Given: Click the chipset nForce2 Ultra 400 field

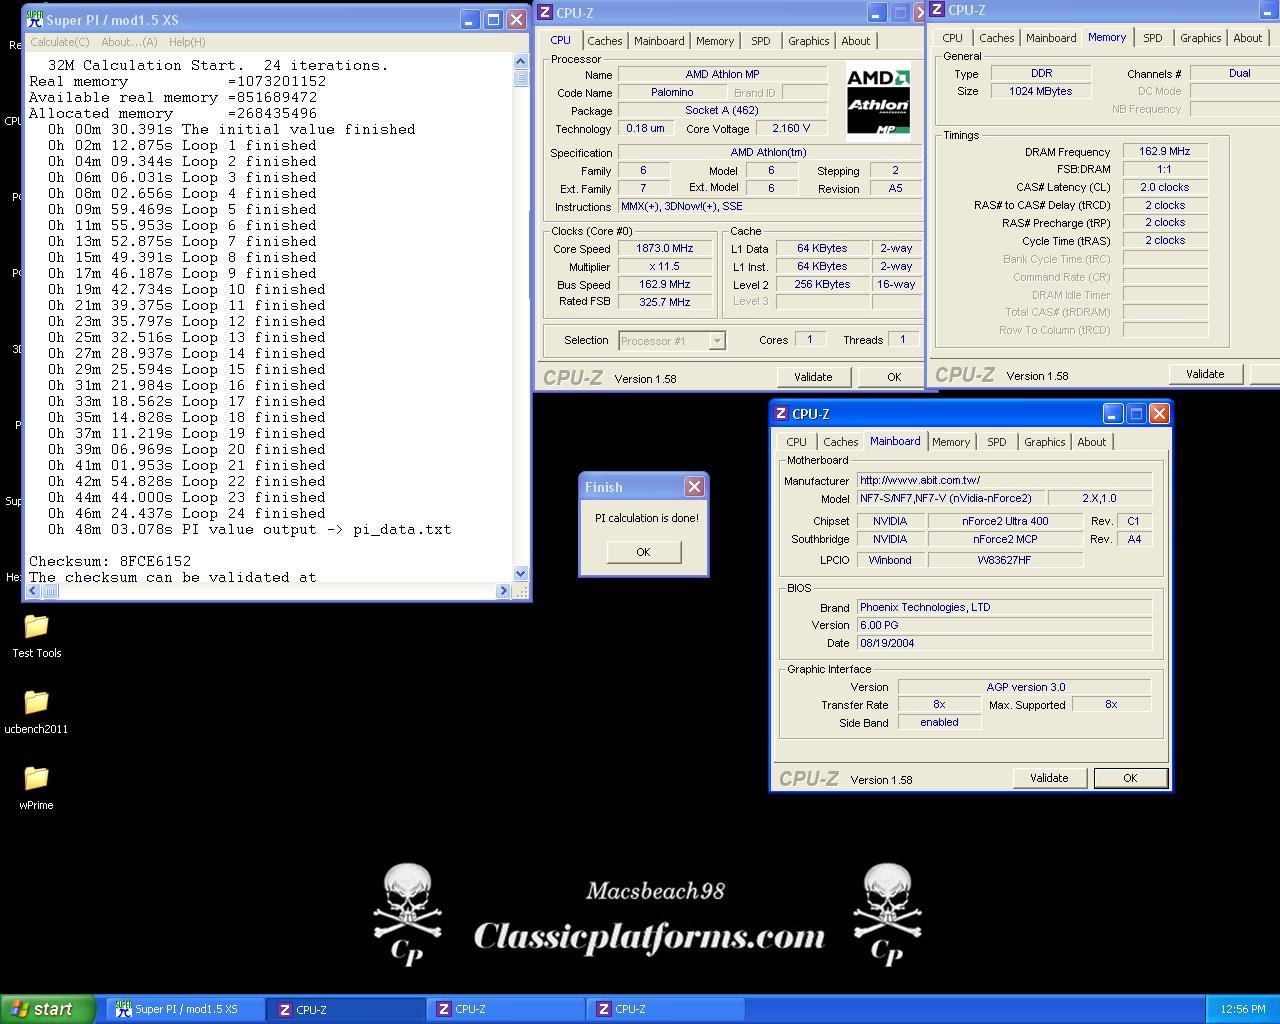Looking at the screenshot, I should tap(1005, 521).
